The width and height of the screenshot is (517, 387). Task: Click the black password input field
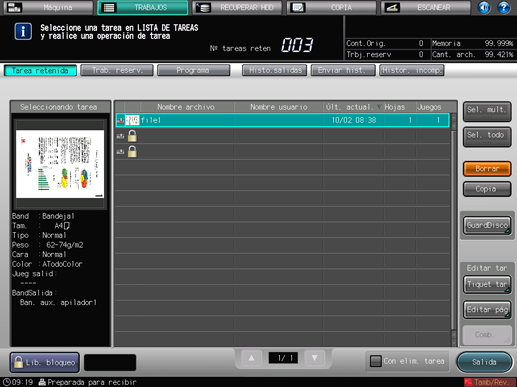(x=110, y=362)
